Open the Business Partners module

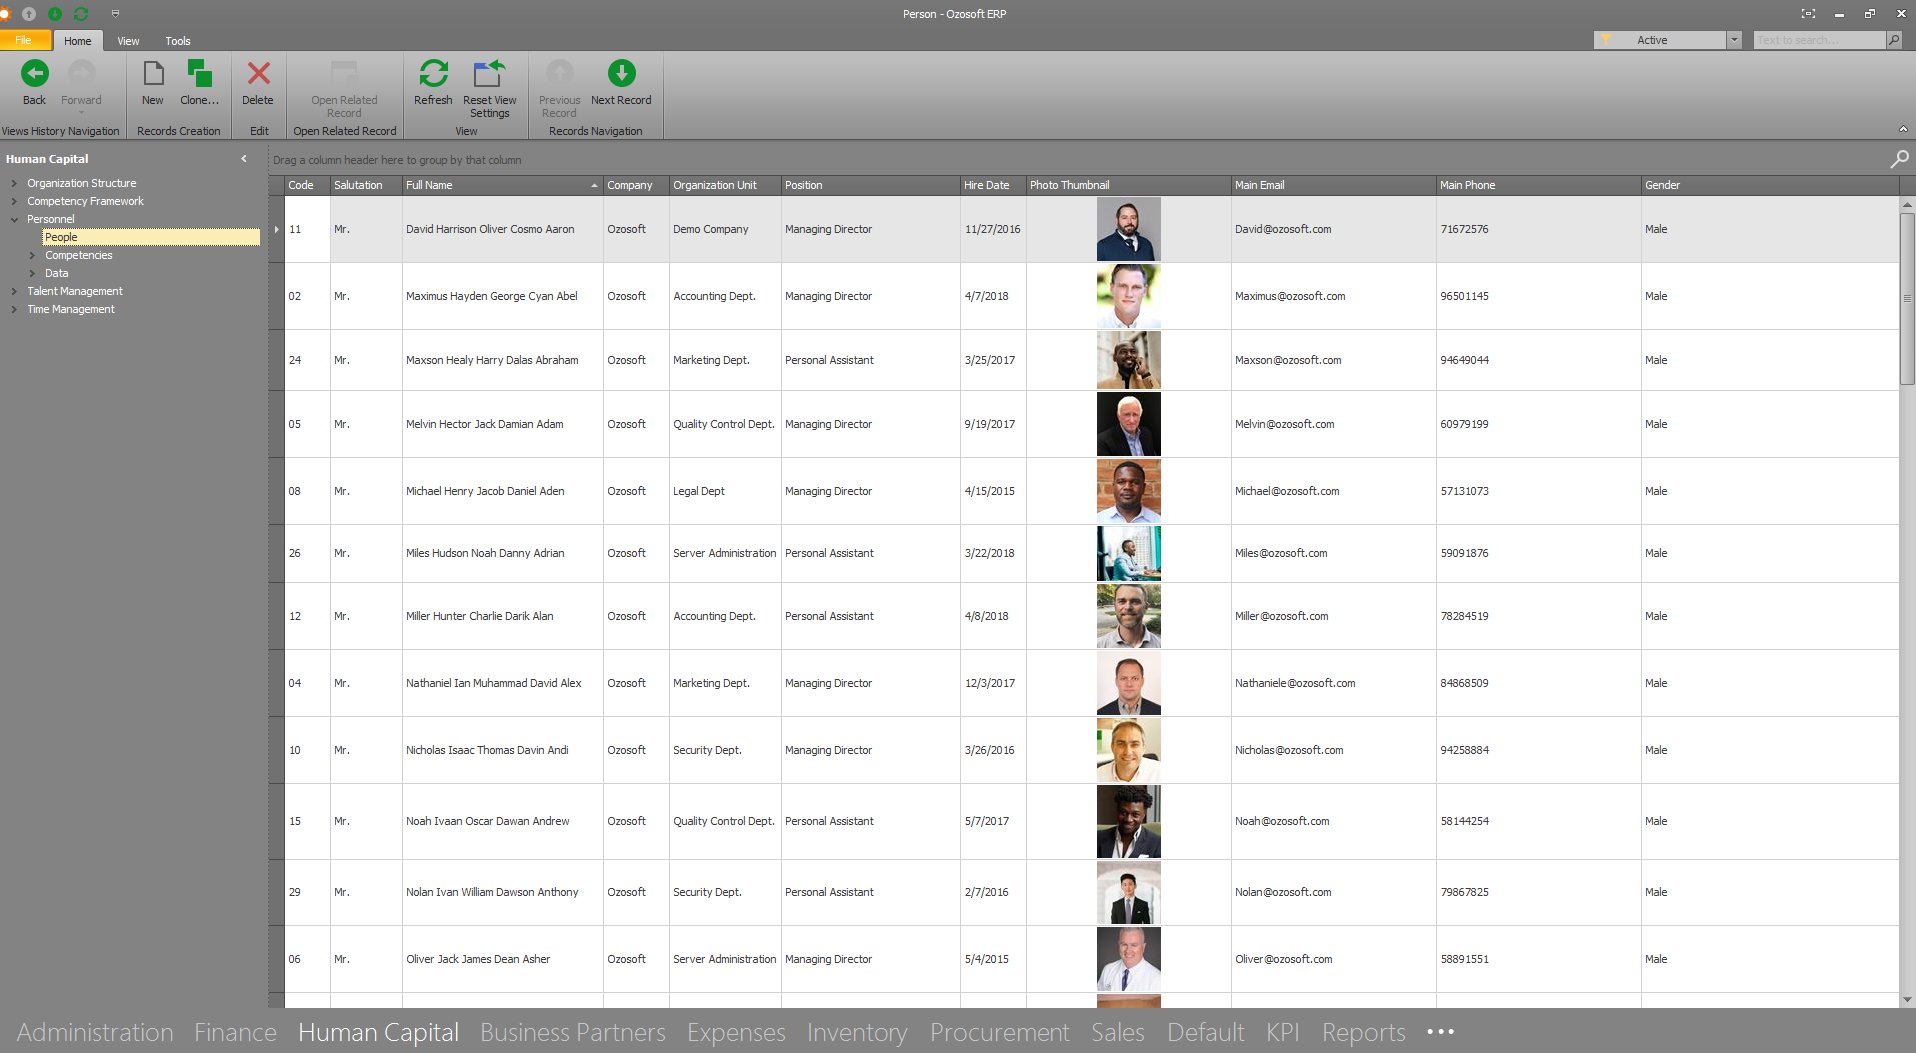(x=573, y=1032)
